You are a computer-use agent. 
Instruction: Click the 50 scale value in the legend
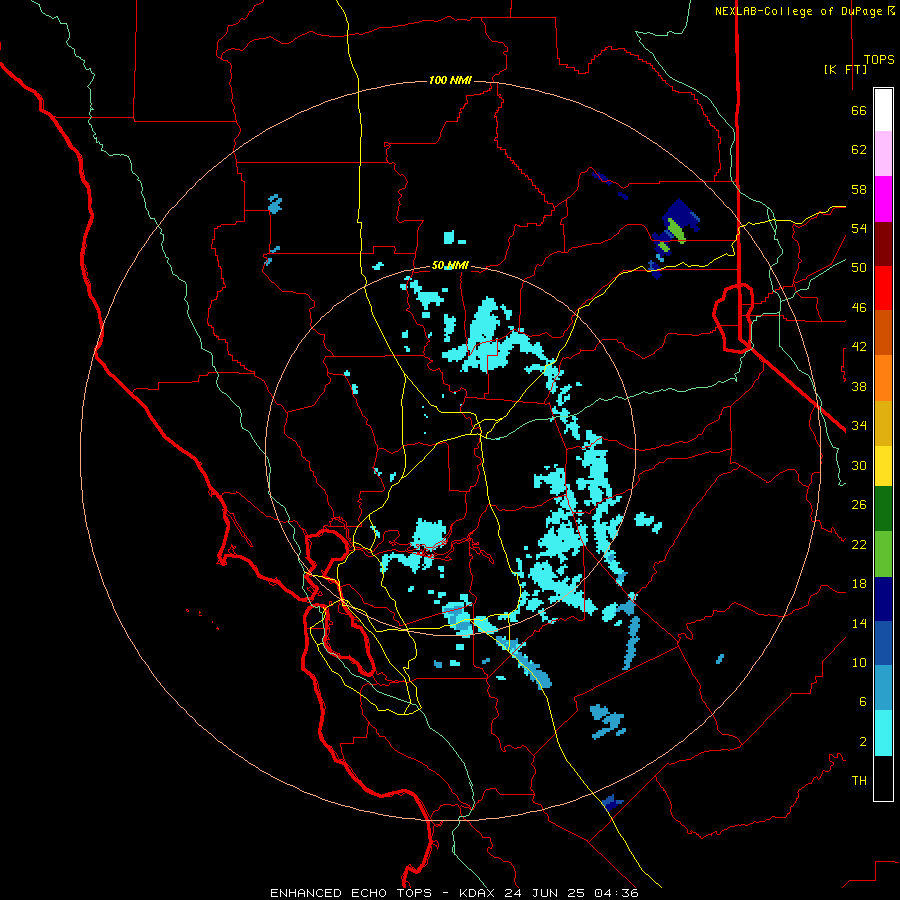(859, 268)
